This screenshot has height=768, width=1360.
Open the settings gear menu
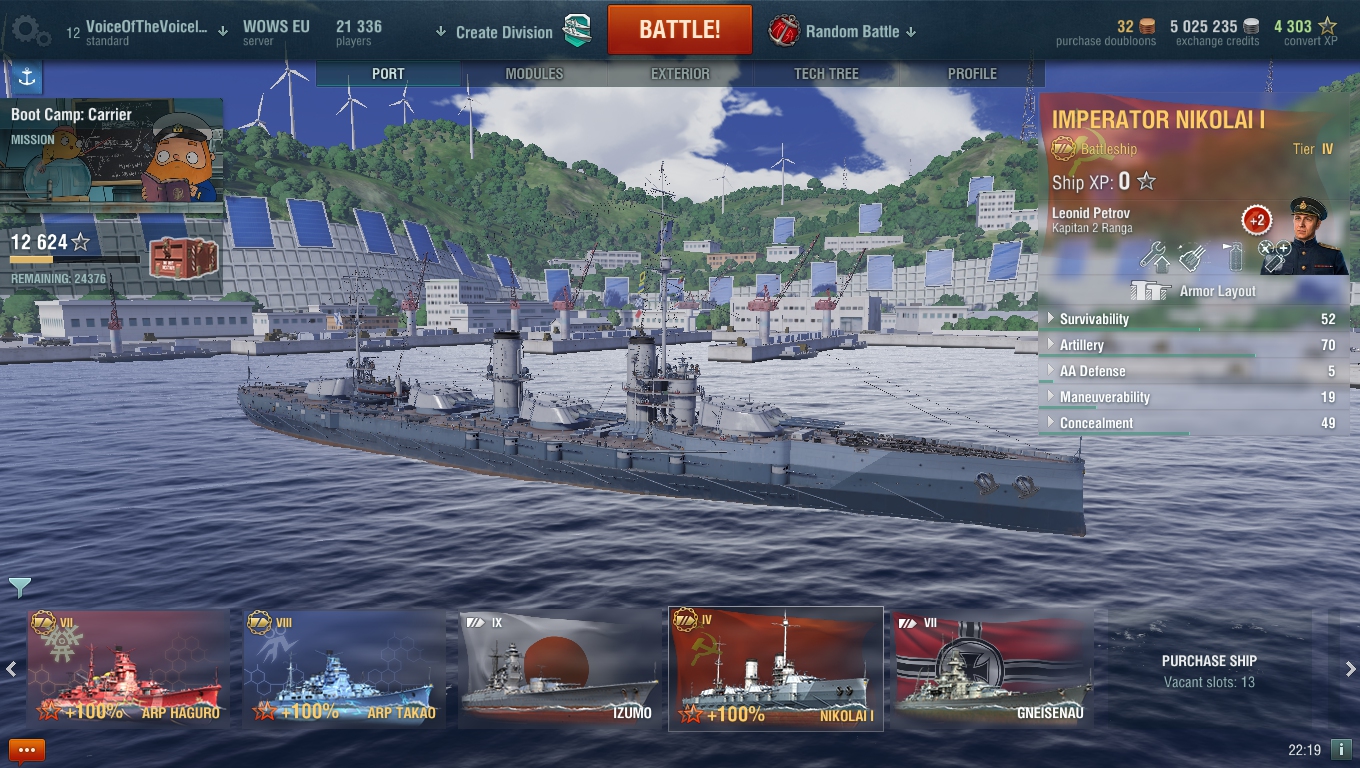point(30,32)
